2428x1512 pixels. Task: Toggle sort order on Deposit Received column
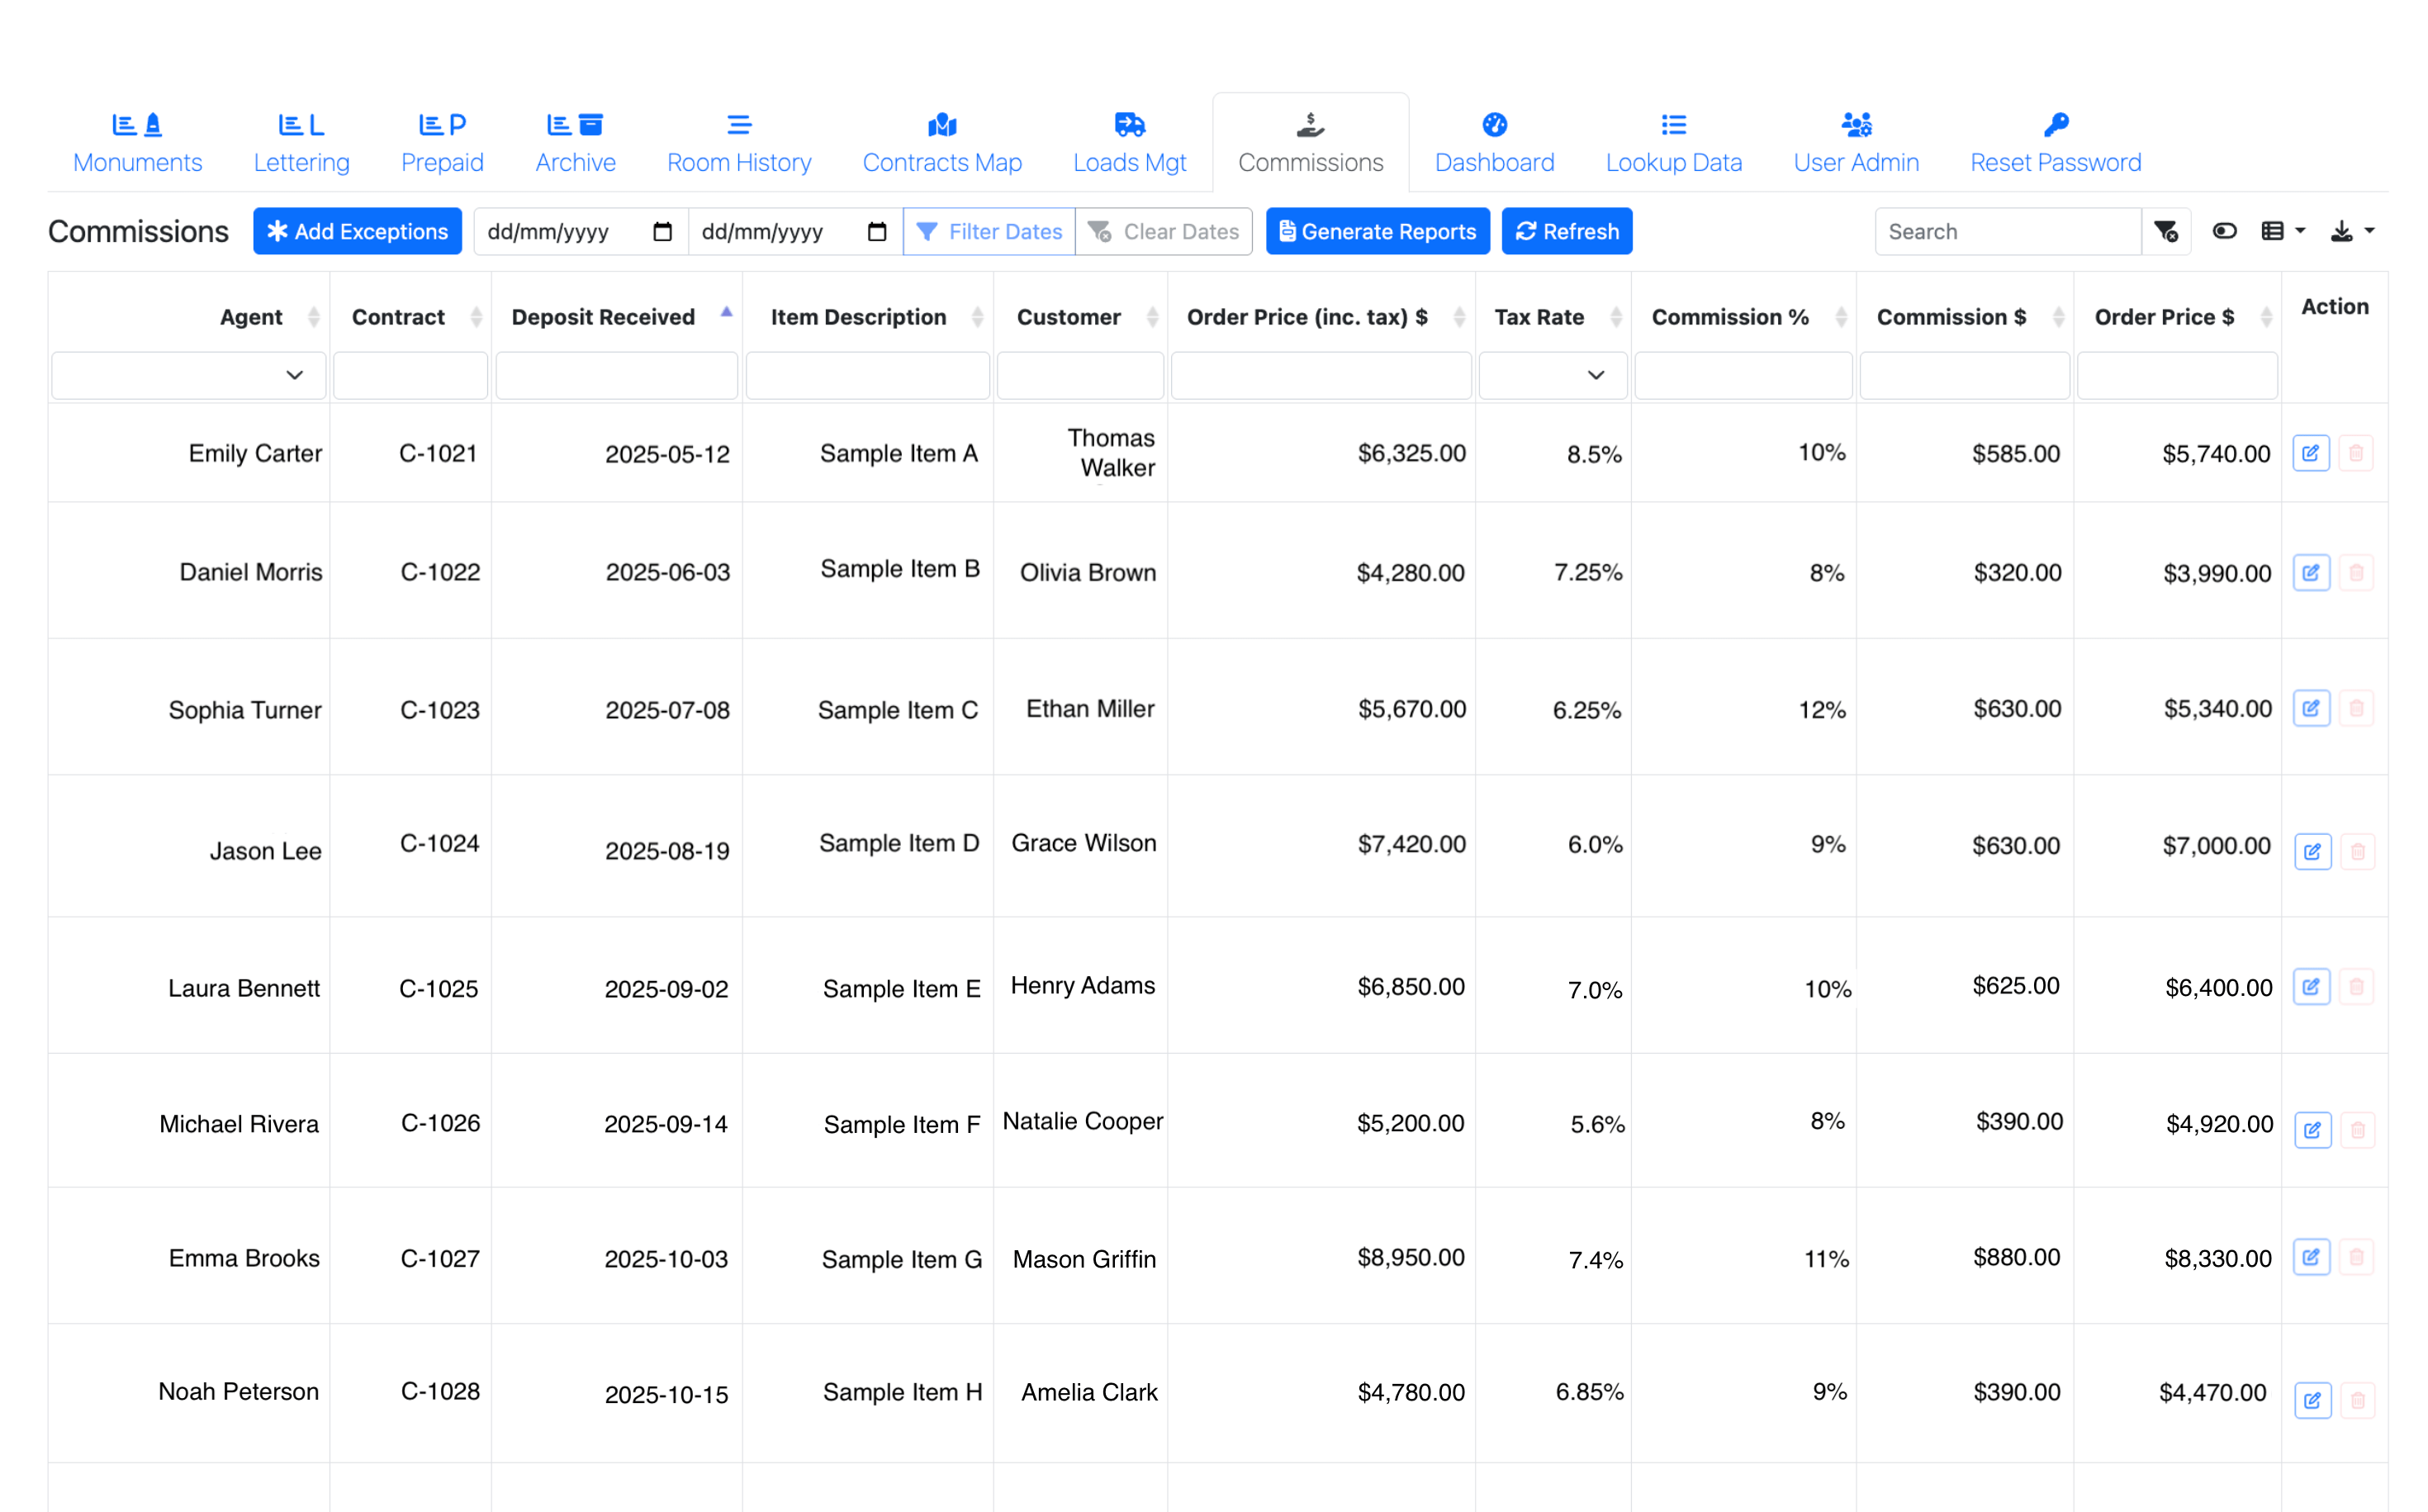[725, 312]
